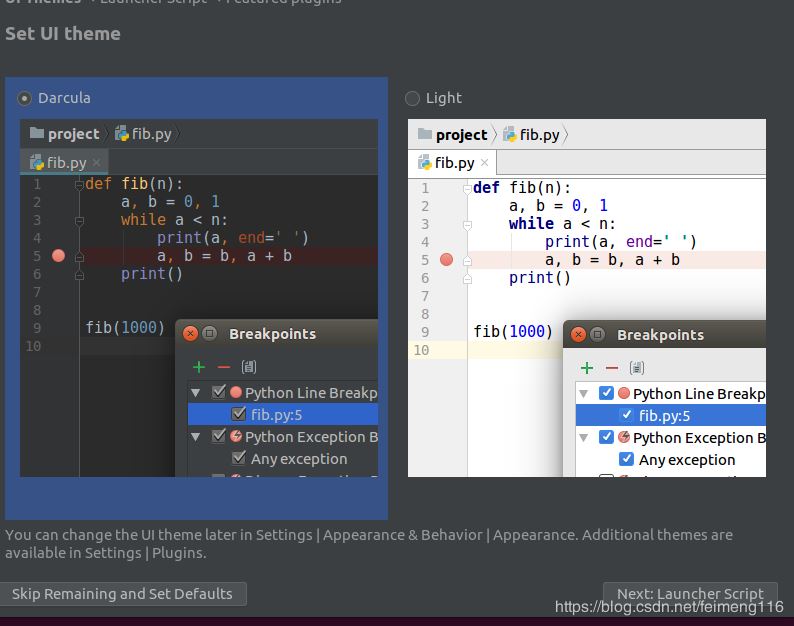Select the fib.py editor tab in Light preview
Screen dimensions: 794x626
click(x=446, y=162)
